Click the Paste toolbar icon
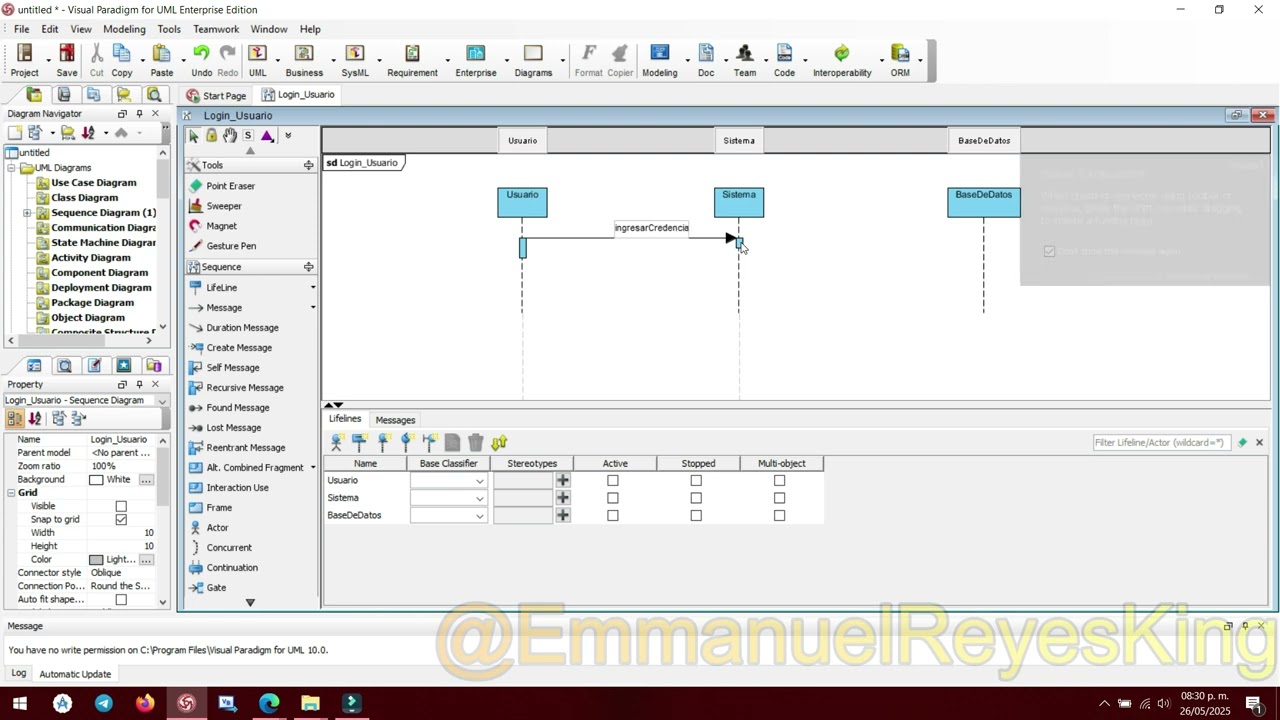This screenshot has width=1280, height=720. click(162, 60)
